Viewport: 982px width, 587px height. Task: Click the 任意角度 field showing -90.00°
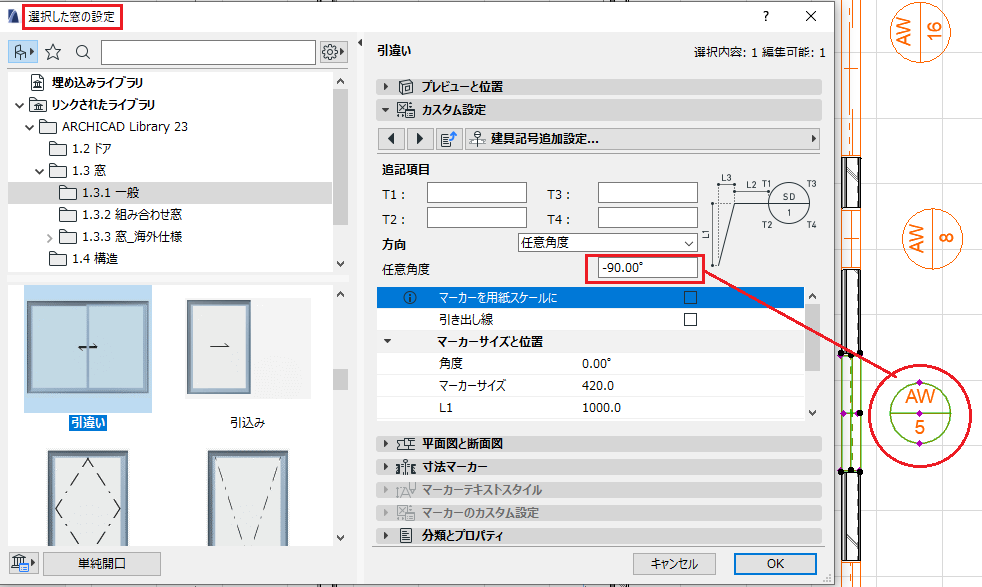(x=648, y=268)
